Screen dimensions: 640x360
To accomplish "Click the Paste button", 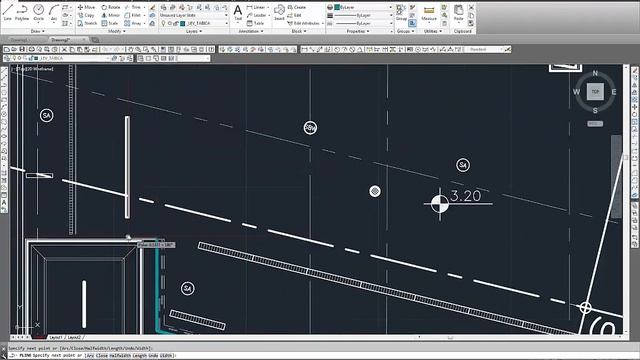I will pos(459,12).
